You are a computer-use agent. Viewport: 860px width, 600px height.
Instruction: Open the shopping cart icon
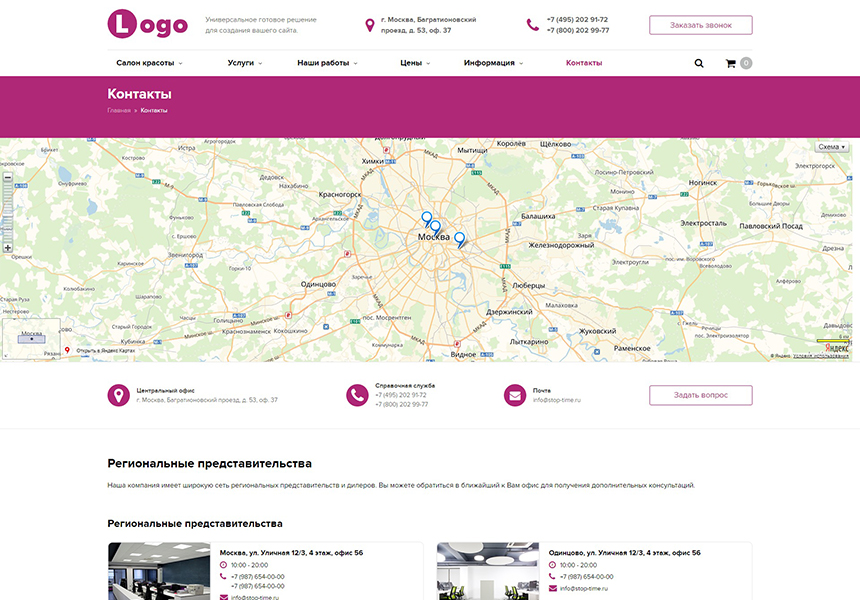pos(731,63)
